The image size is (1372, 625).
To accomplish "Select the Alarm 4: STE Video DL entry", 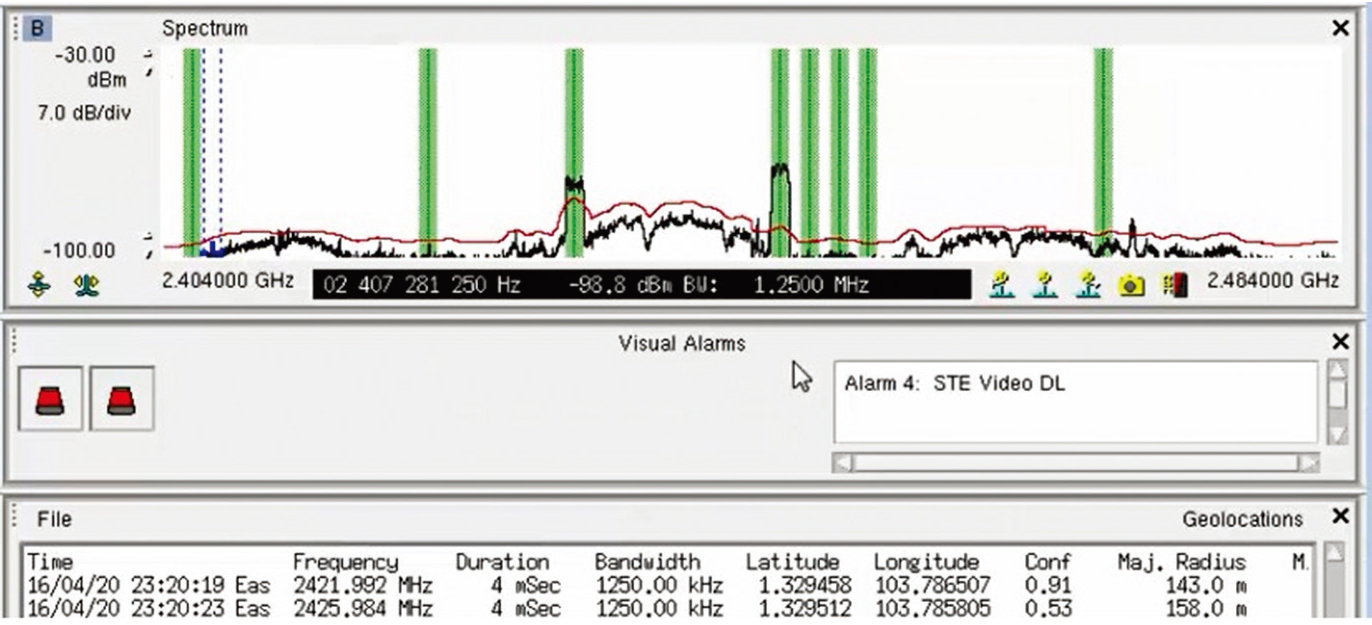I will 954,384.
